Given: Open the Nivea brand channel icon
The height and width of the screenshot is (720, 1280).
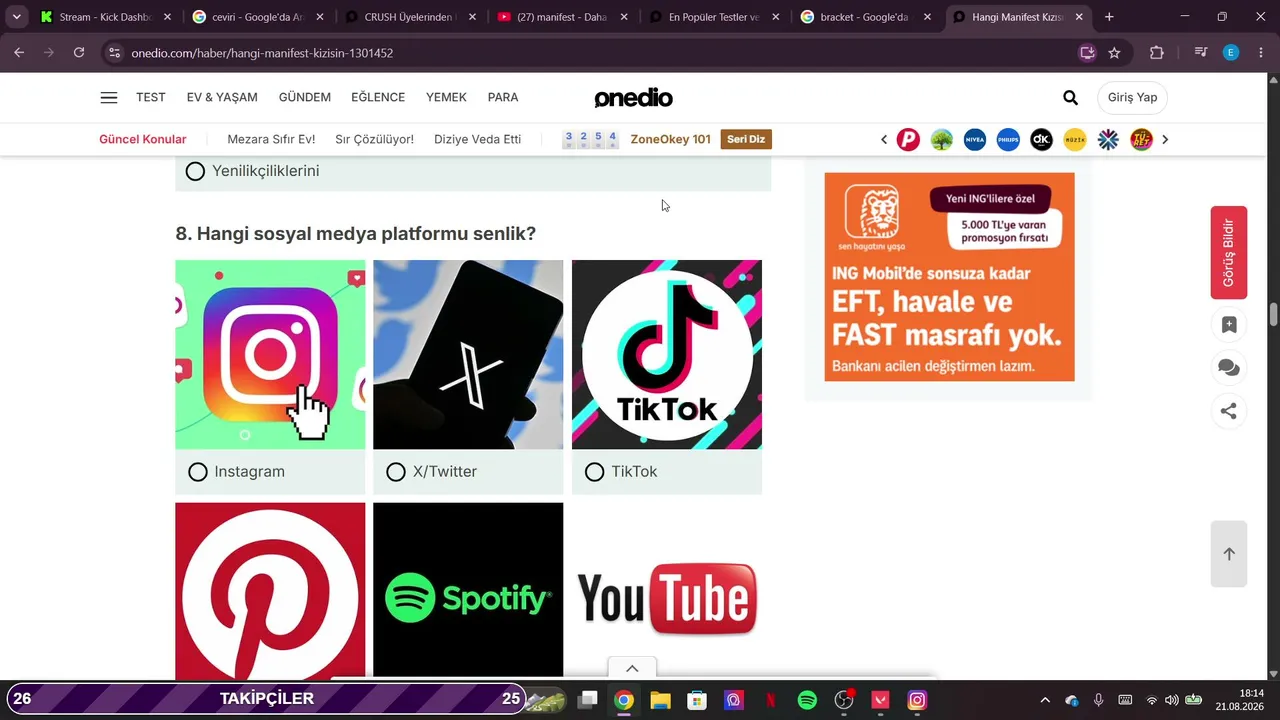Looking at the screenshot, I should (975, 140).
